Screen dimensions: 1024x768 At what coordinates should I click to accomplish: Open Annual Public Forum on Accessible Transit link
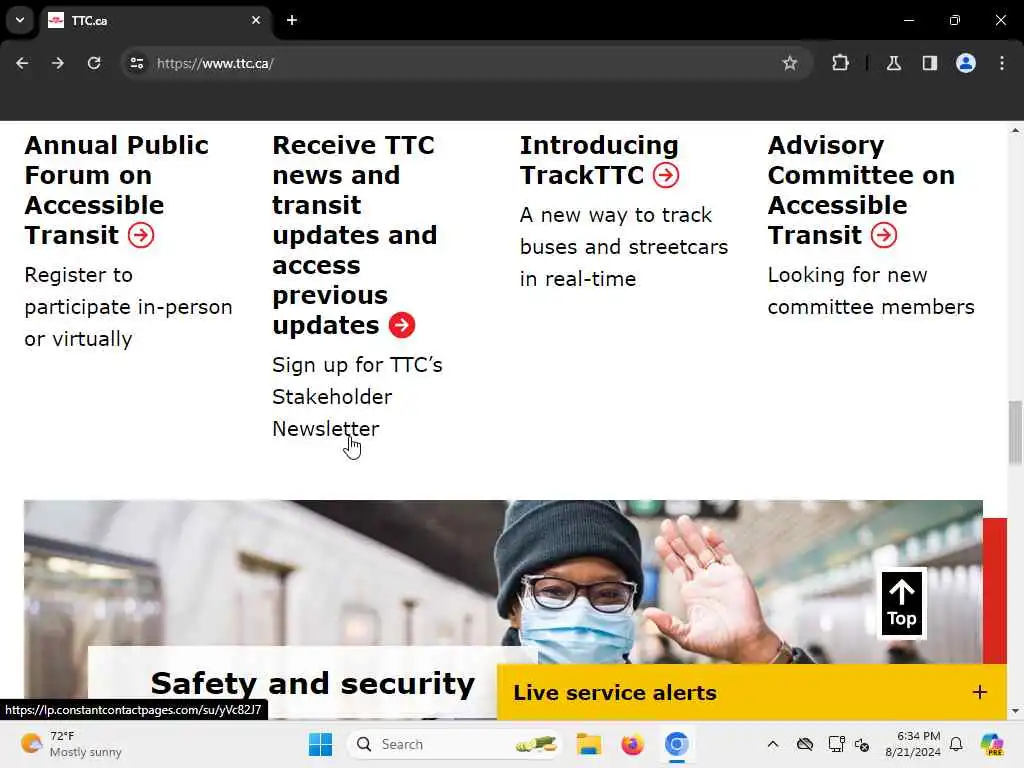[116, 190]
